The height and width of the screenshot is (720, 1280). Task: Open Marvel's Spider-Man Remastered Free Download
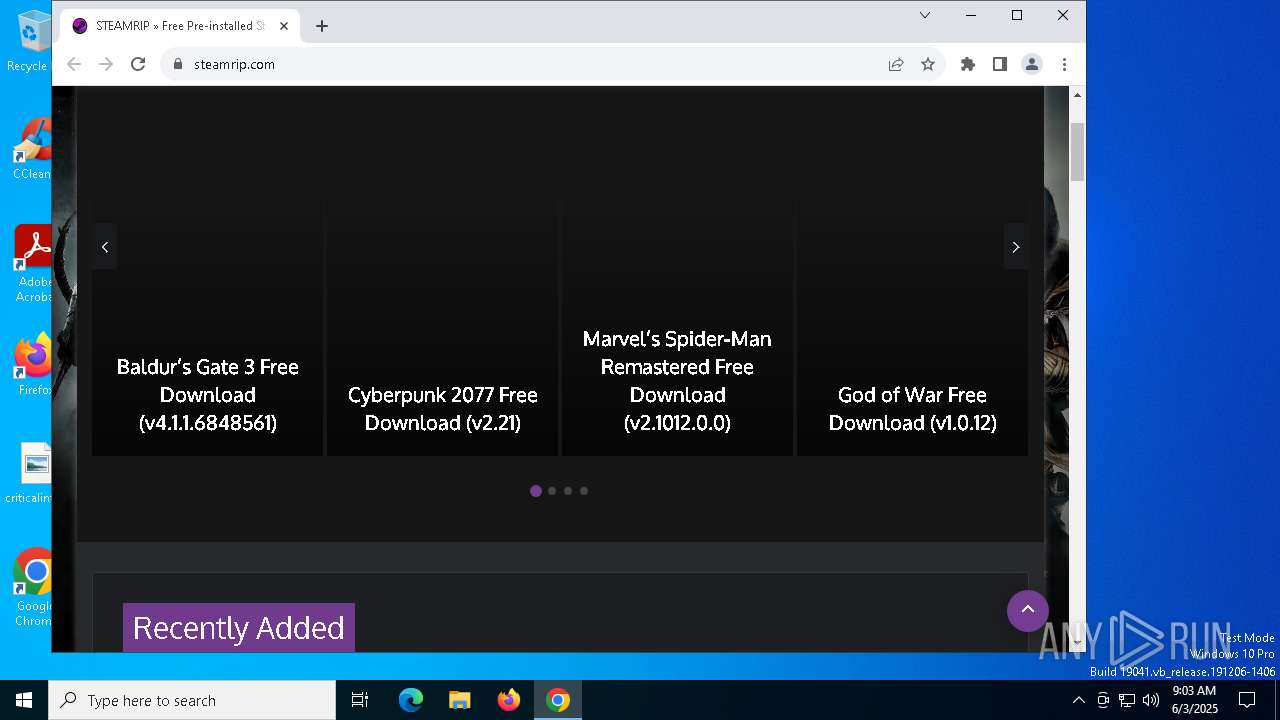(677, 380)
